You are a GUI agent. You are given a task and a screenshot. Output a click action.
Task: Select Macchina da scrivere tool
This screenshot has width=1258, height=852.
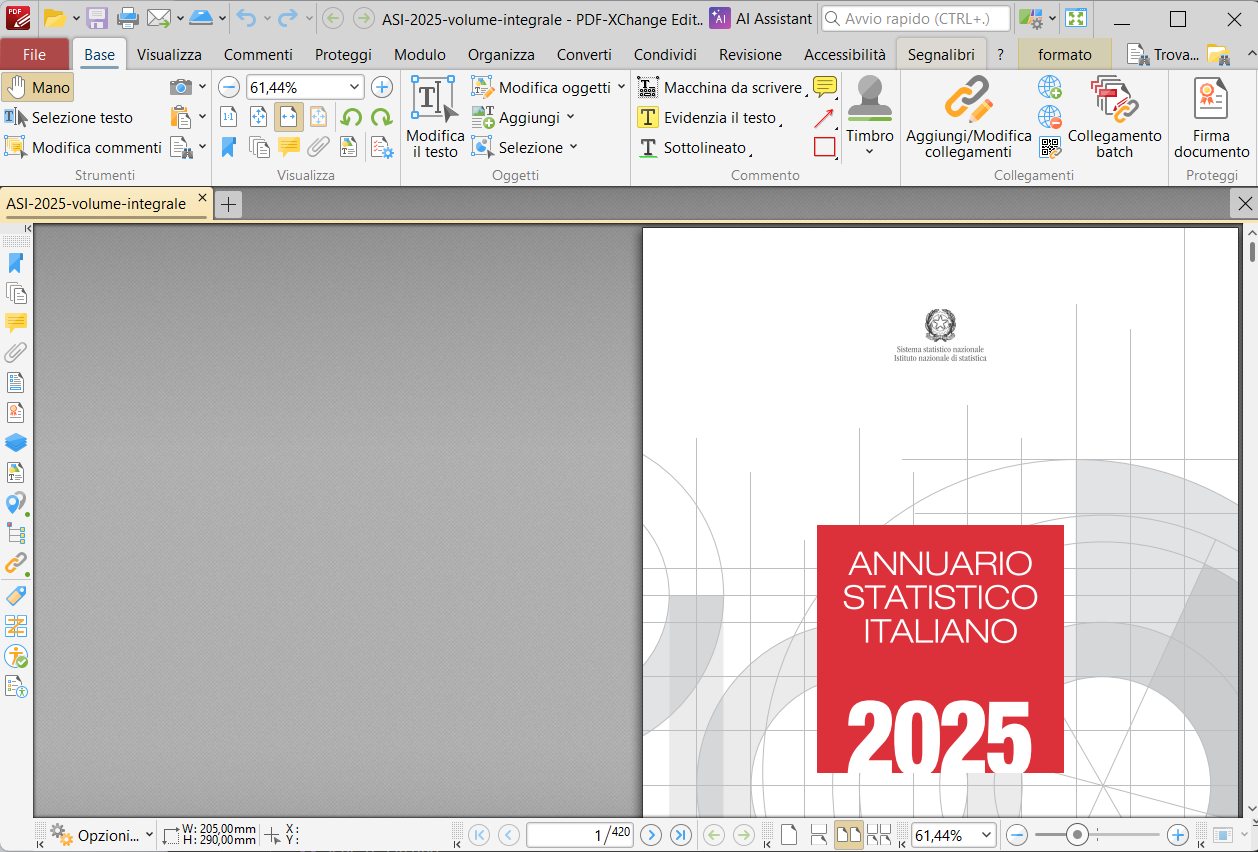720,87
